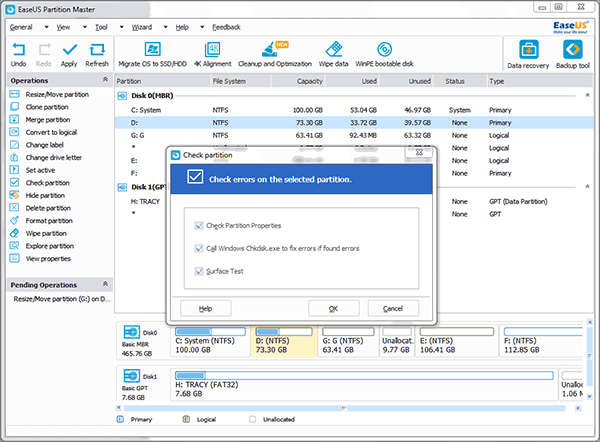Collapse Disk 0 partition group
Viewport: 600px width, 442px height.
pyautogui.click(x=587, y=95)
